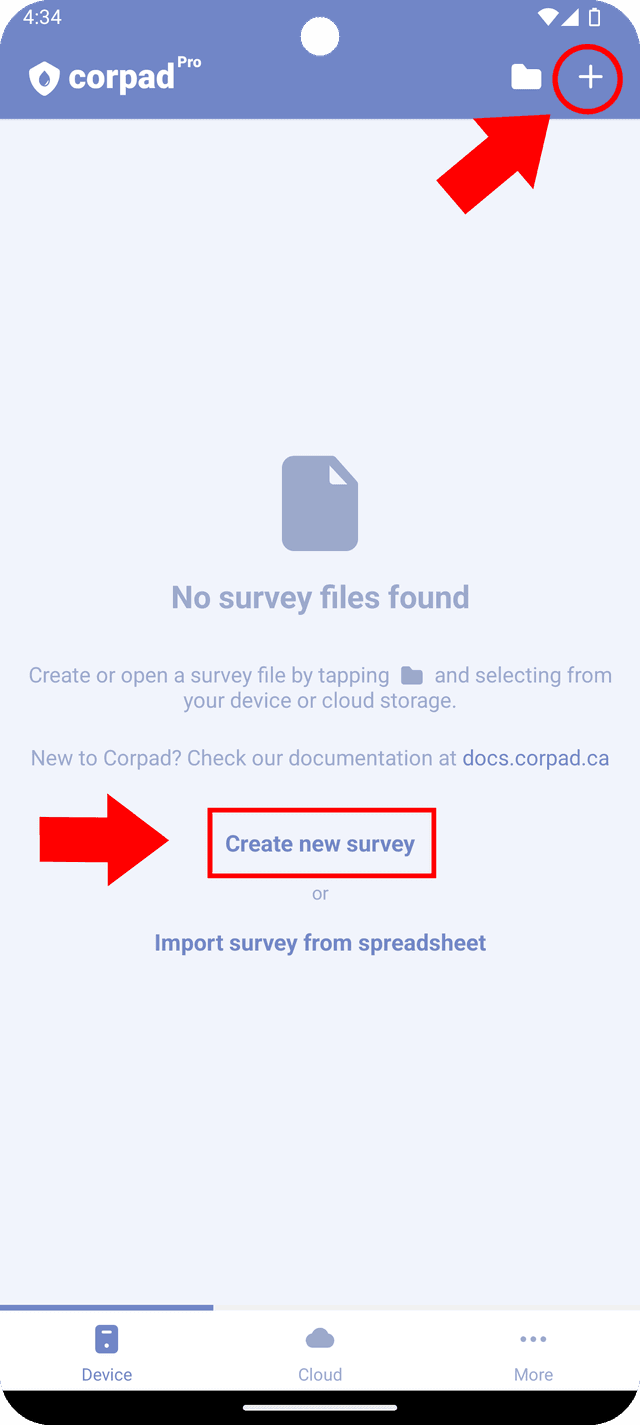Click the blue indicator bar above Device tab
The image size is (640, 1425).
tap(106, 1307)
